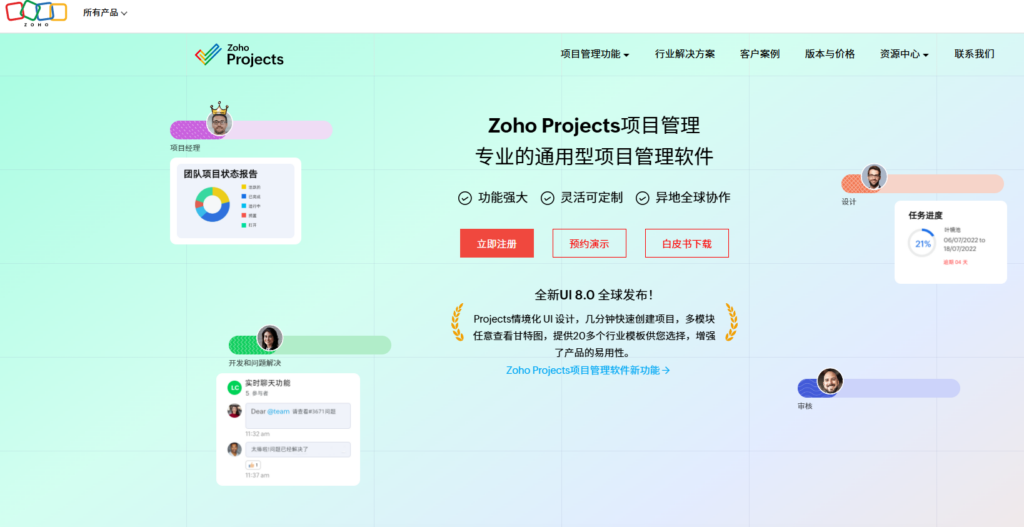The image size is (1024, 527).
Task: Click the 白皮书下载 button
Action: 686,244
